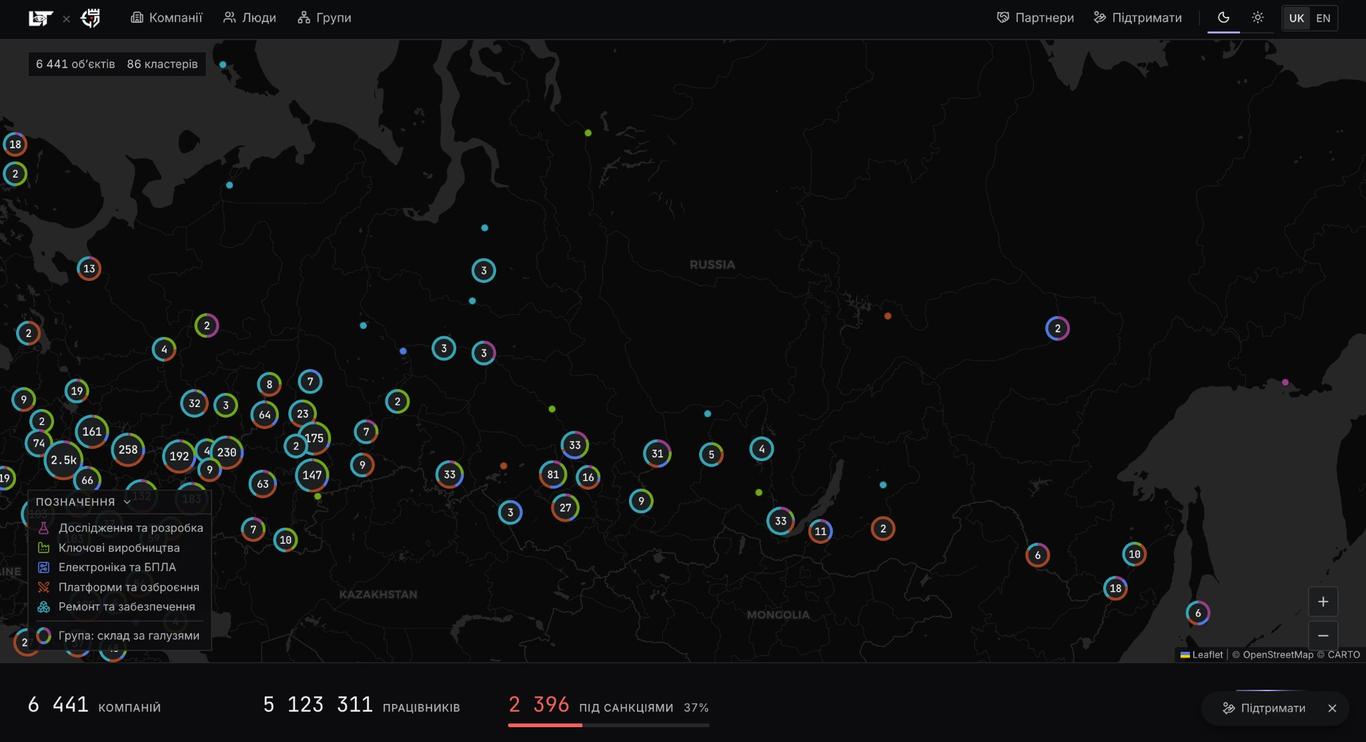Select the cluster marker labeled 8

click(269, 384)
